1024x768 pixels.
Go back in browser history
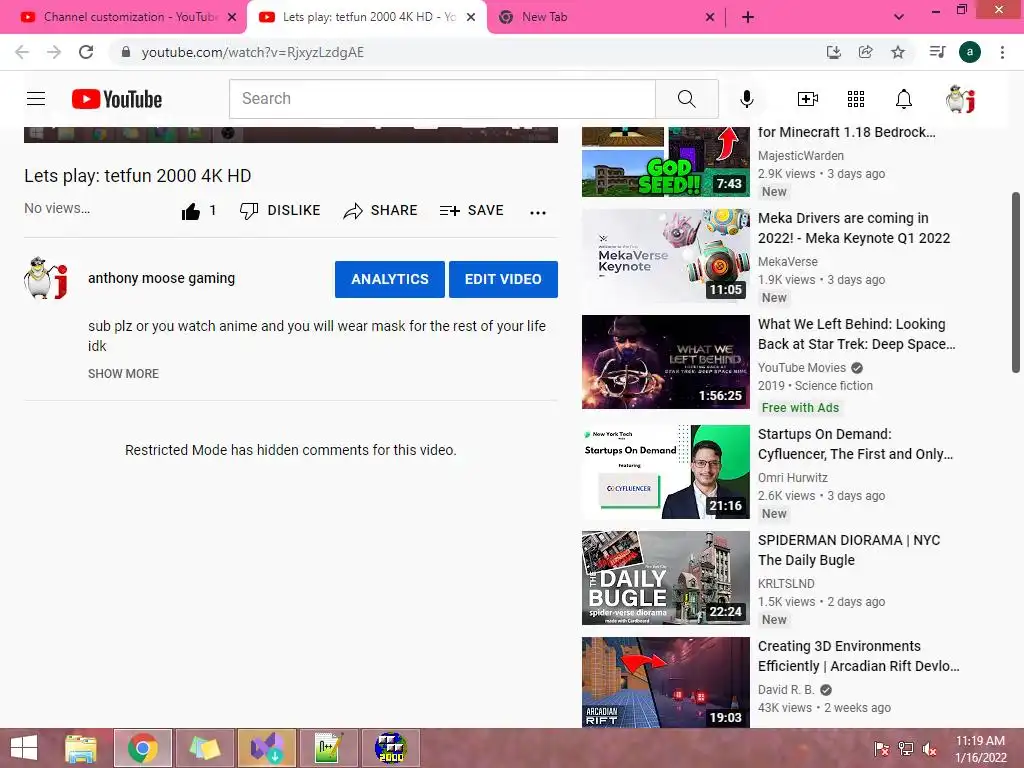click(22, 52)
